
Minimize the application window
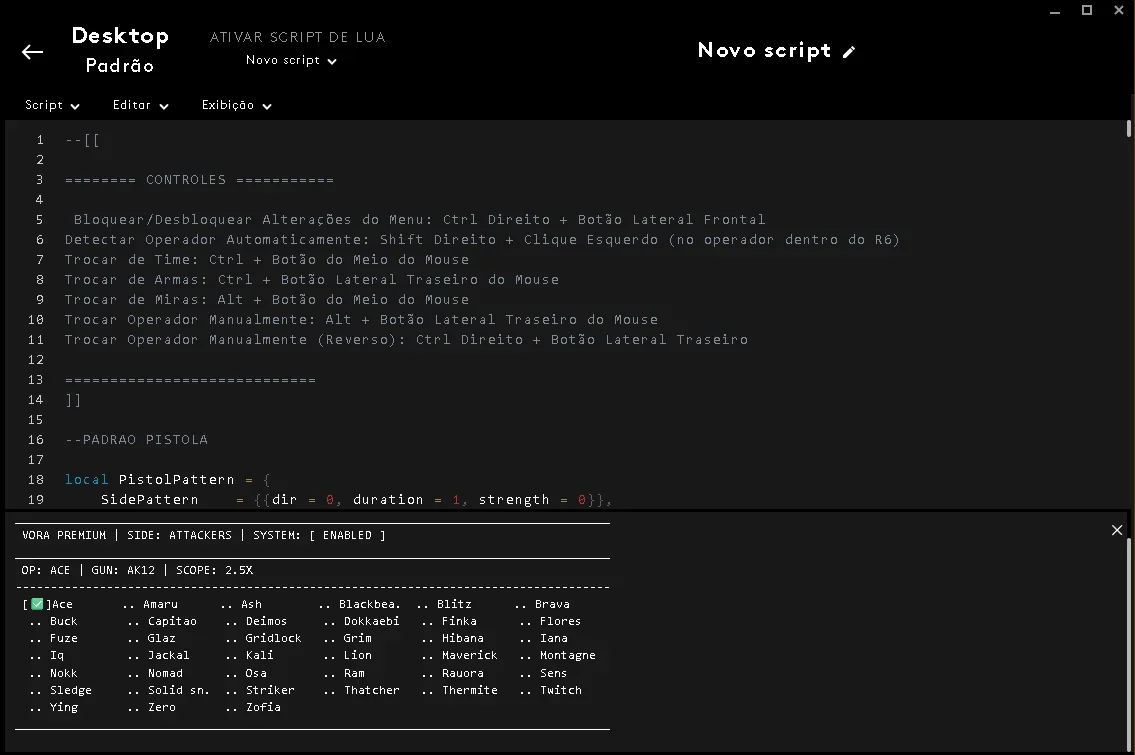pos(1055,12)
